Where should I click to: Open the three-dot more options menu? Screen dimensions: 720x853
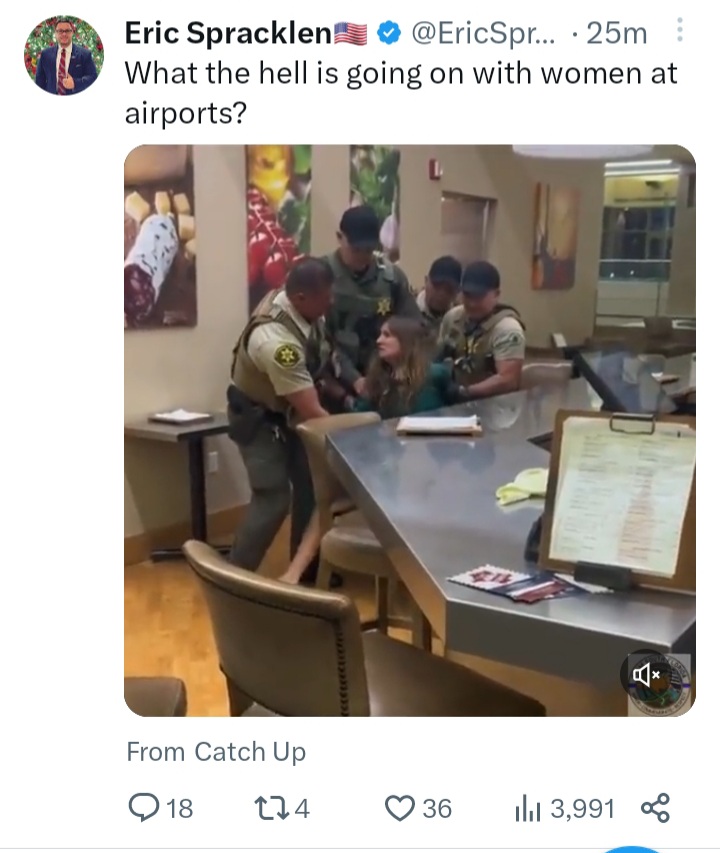pos(679,29)
